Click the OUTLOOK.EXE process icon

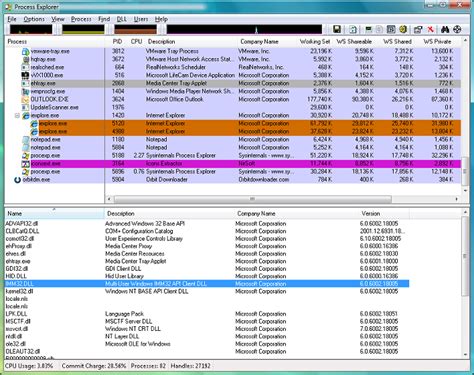click(25, 100)
